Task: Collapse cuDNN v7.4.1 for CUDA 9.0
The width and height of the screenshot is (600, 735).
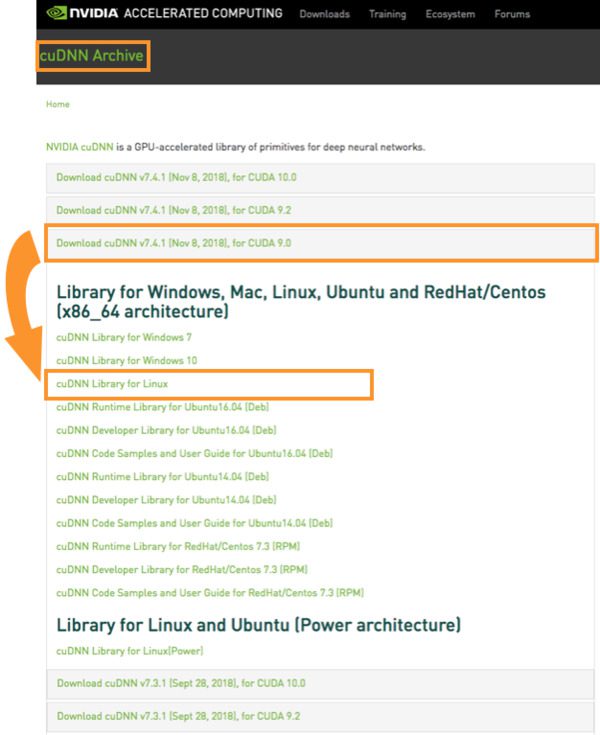Action: (x=320, y=243)
